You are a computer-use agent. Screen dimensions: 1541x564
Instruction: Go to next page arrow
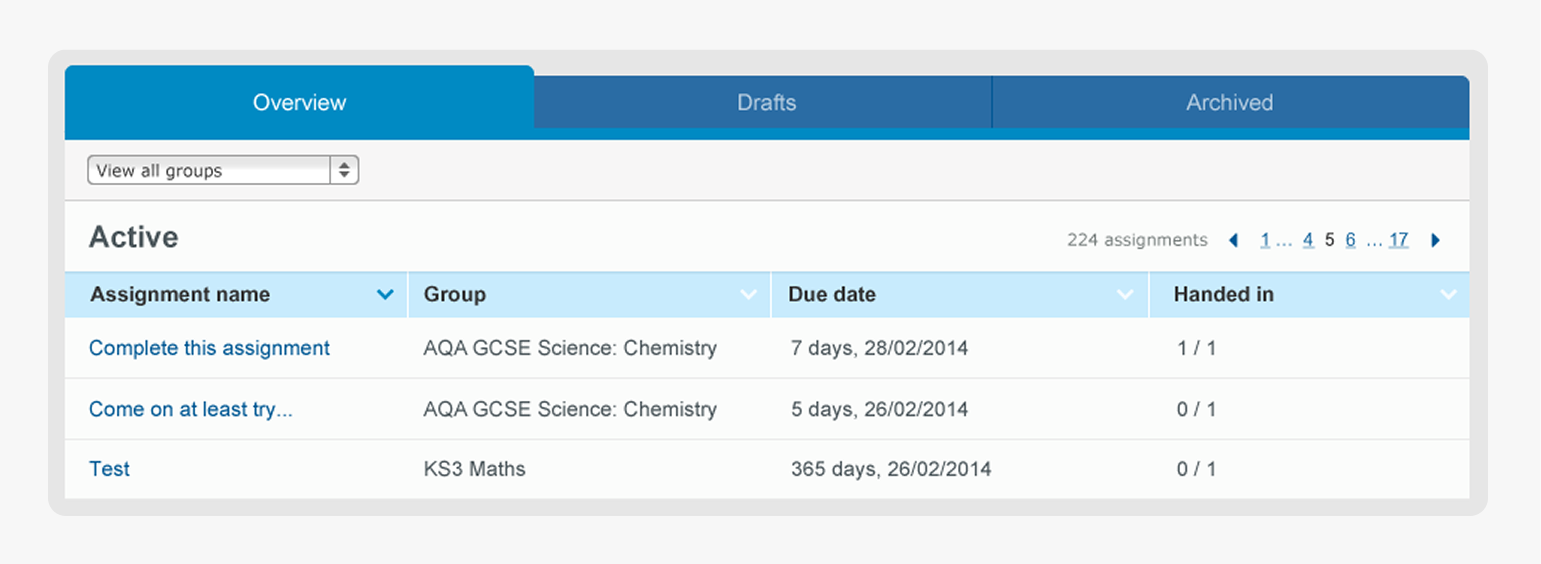pyautogui.click(x=1436, y=240)
